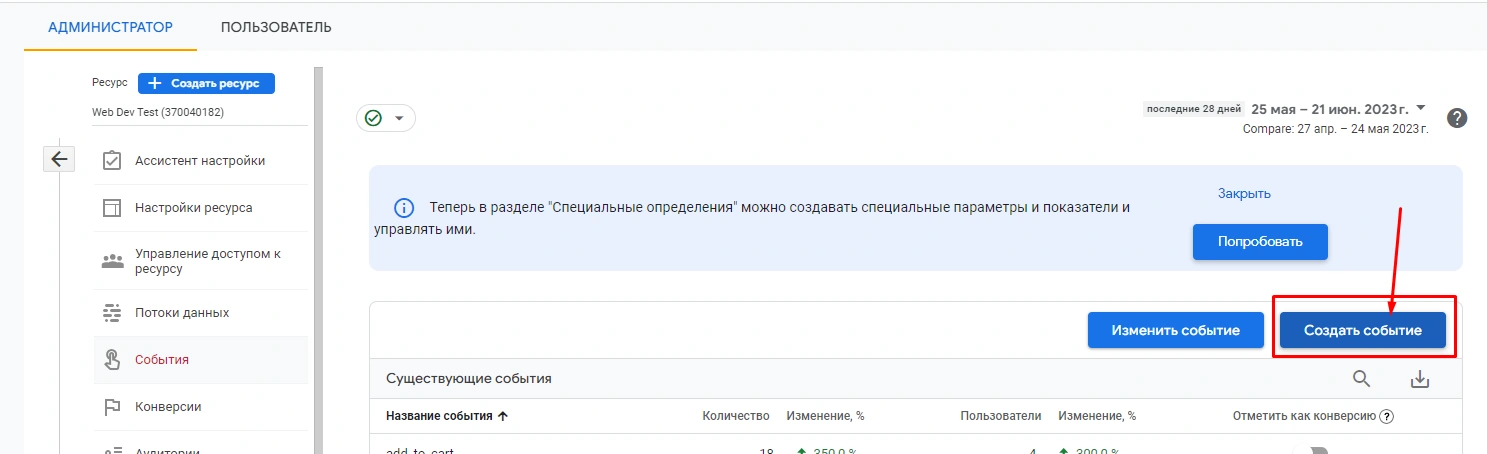Viewport: 1487px width, 454px height.
Task: Click the info icon in blue banner
Action: click(x=404, y=208)
